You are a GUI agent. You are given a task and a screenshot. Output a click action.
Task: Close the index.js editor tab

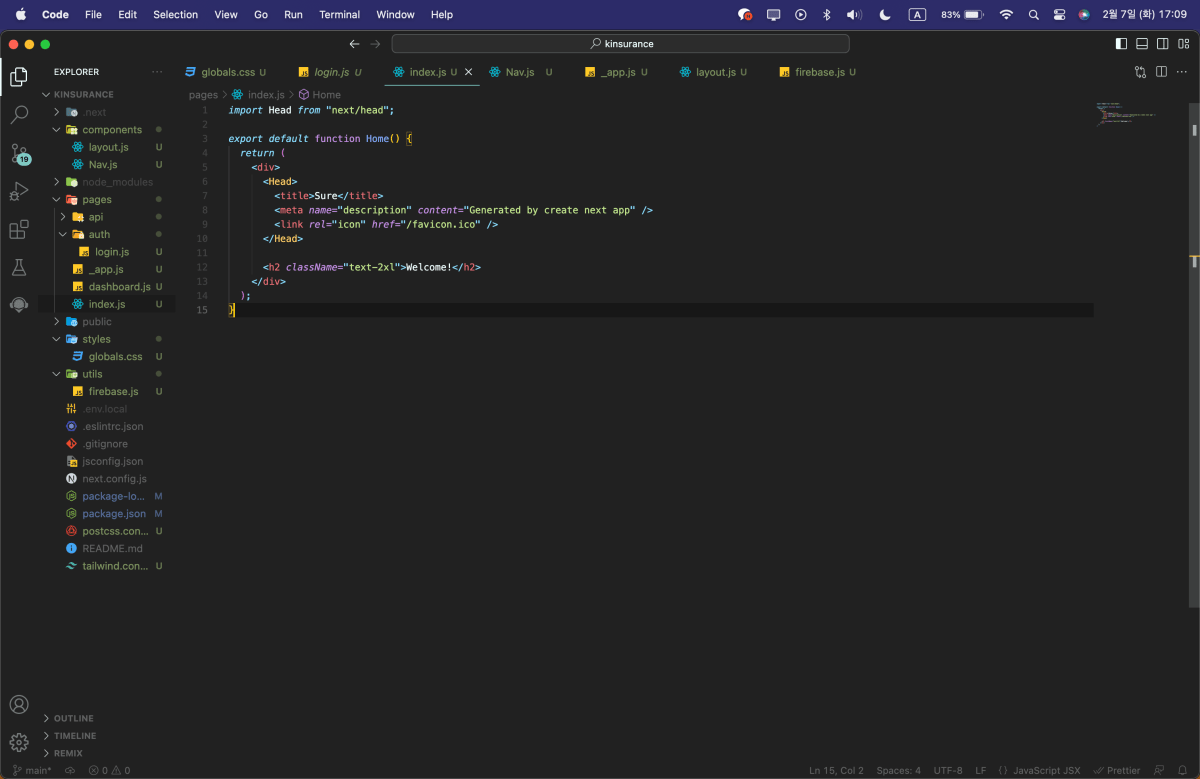coord(467,71)
